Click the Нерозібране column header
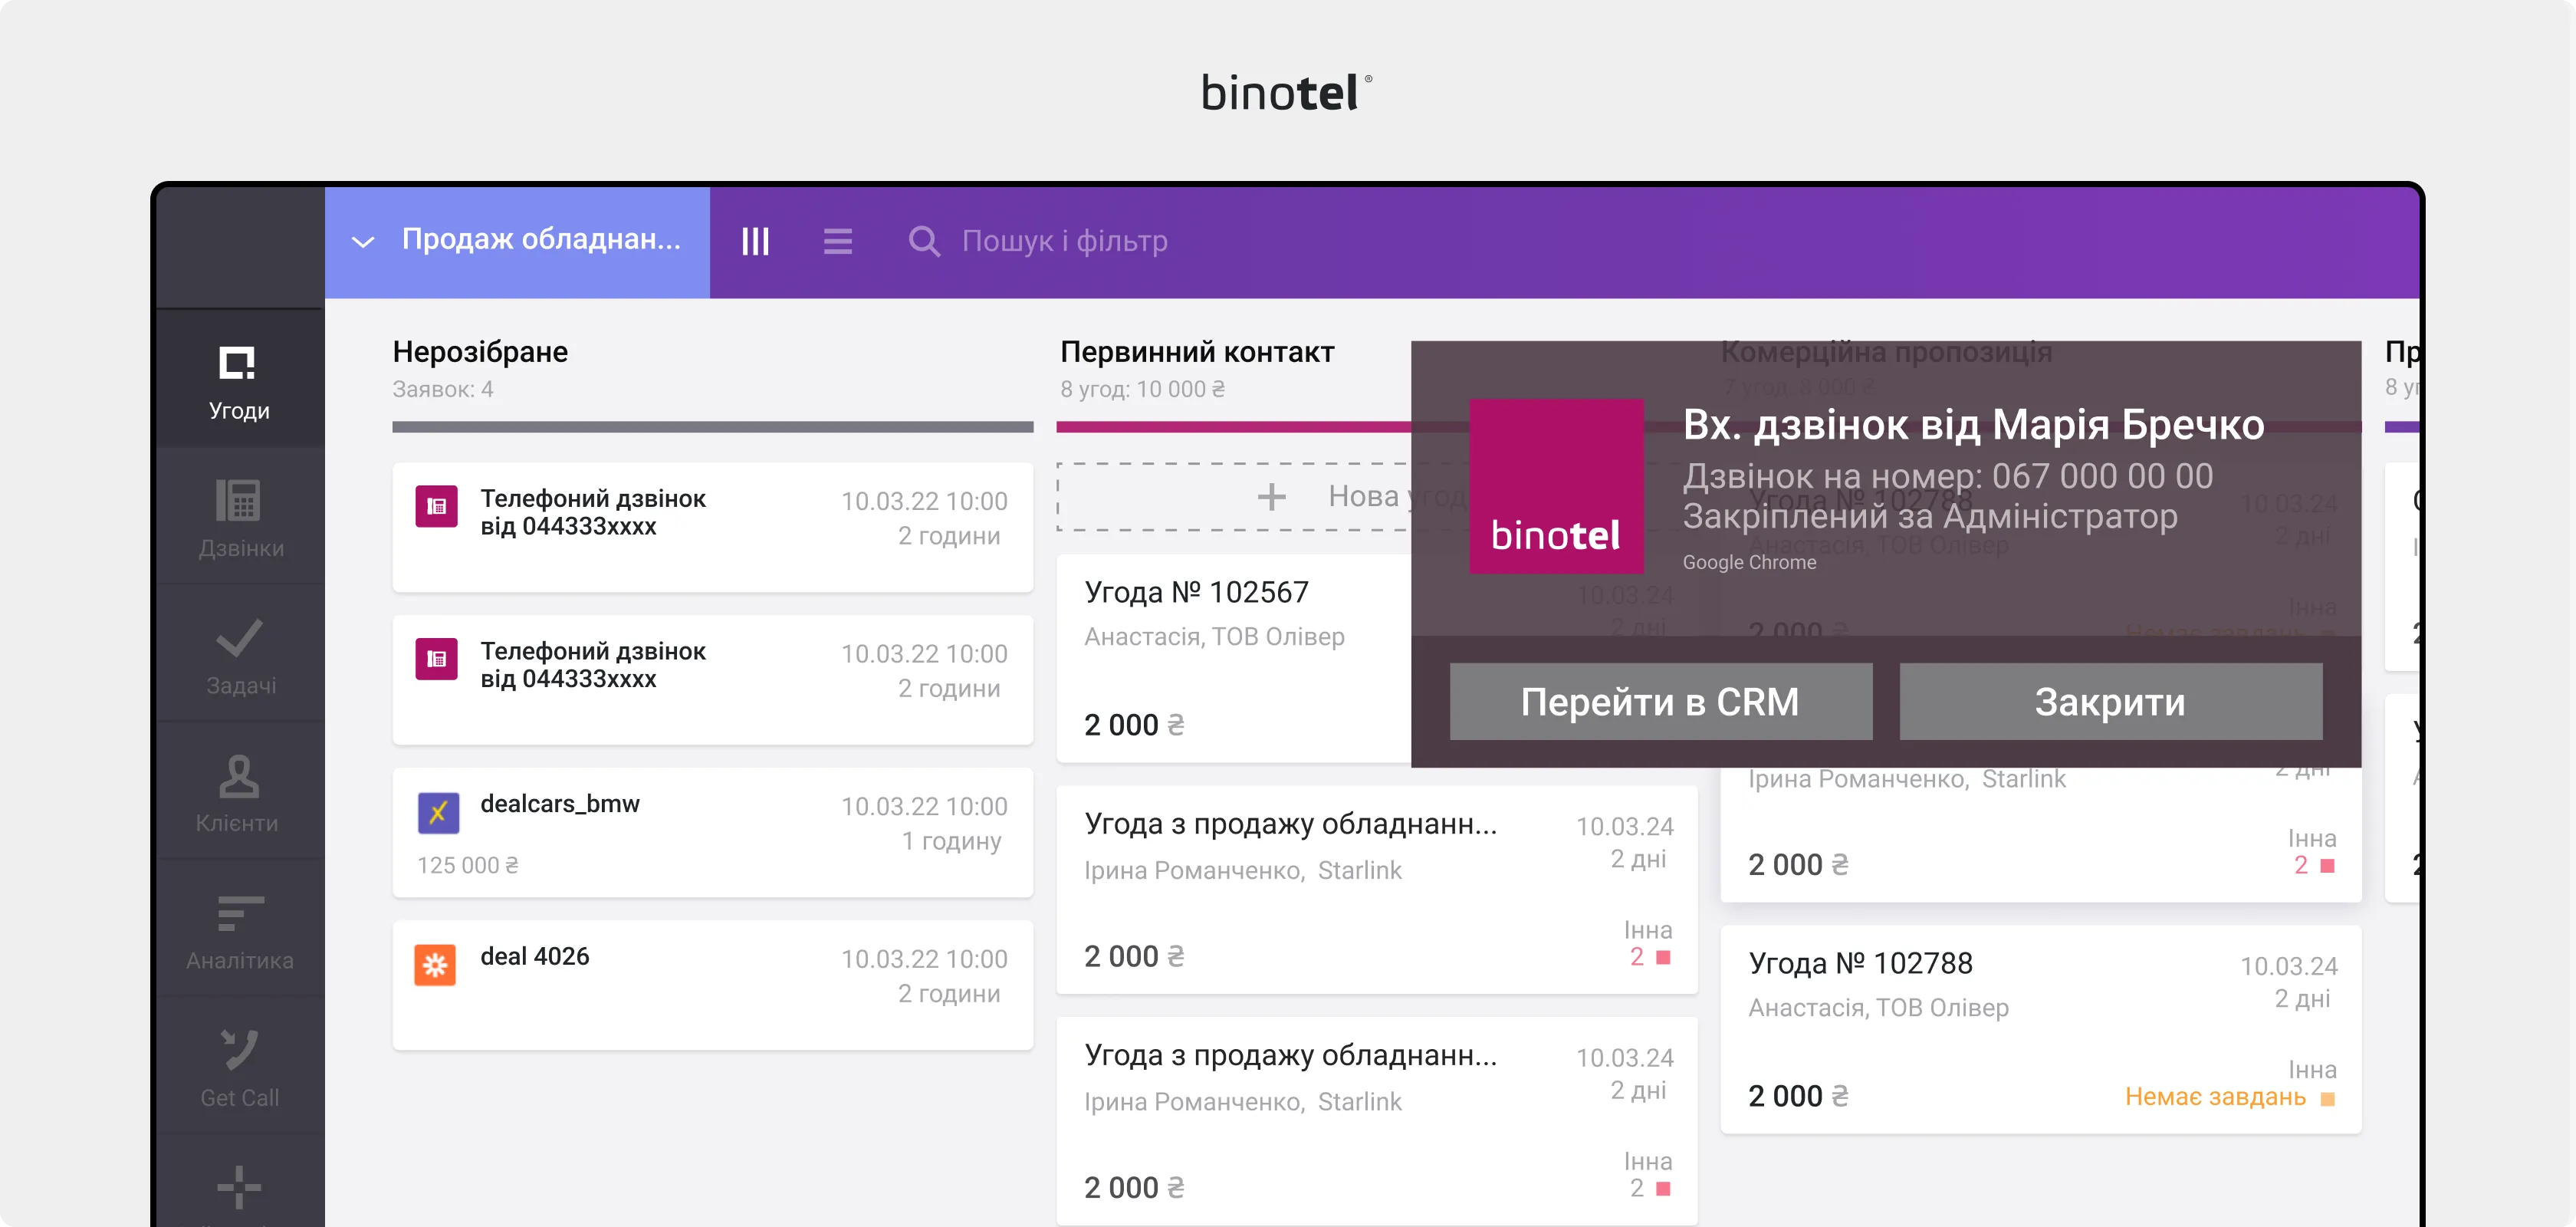2576x1227 pixels. tap(480, 352)
